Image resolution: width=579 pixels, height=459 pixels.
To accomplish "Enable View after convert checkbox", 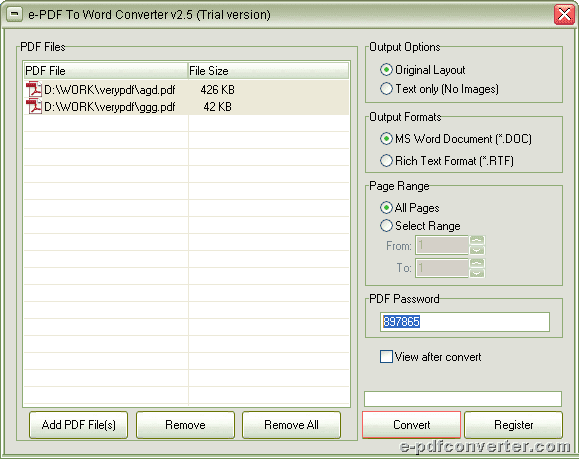I will (x=386, y=357).
